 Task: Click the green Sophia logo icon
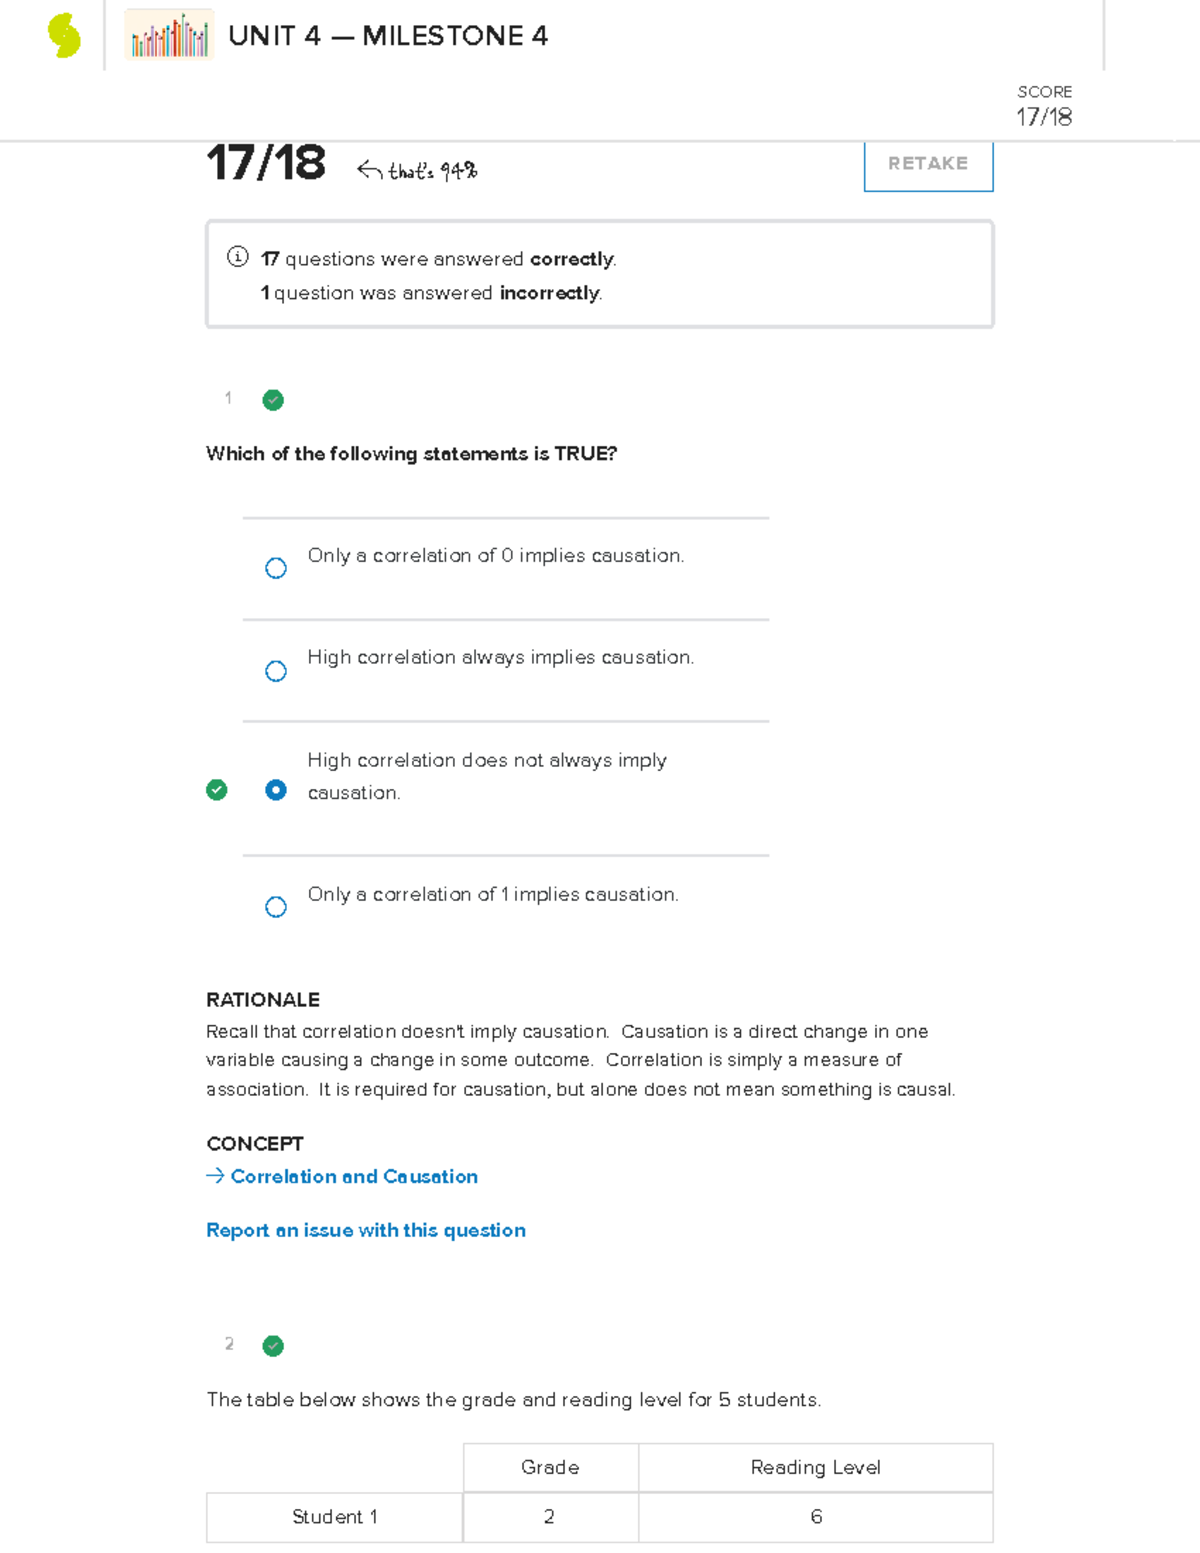pyautogui.click(x=64, y=36)
